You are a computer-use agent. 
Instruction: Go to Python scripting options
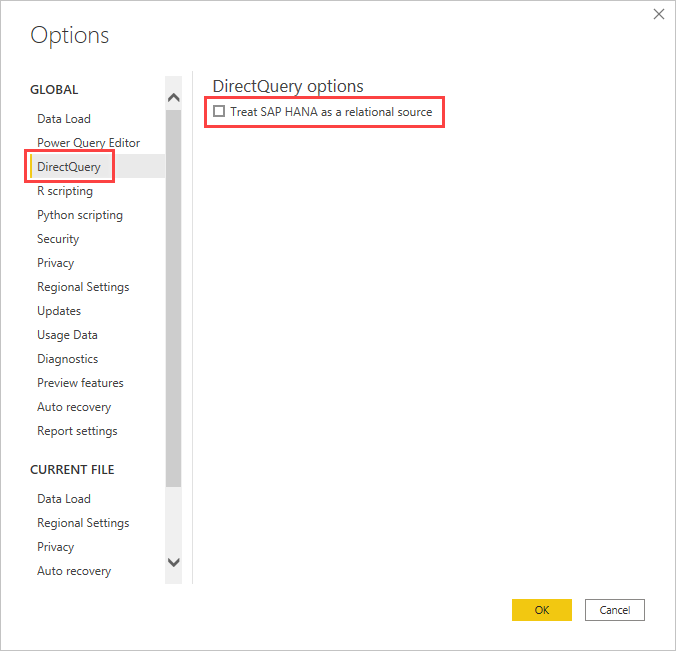(80, 215)
